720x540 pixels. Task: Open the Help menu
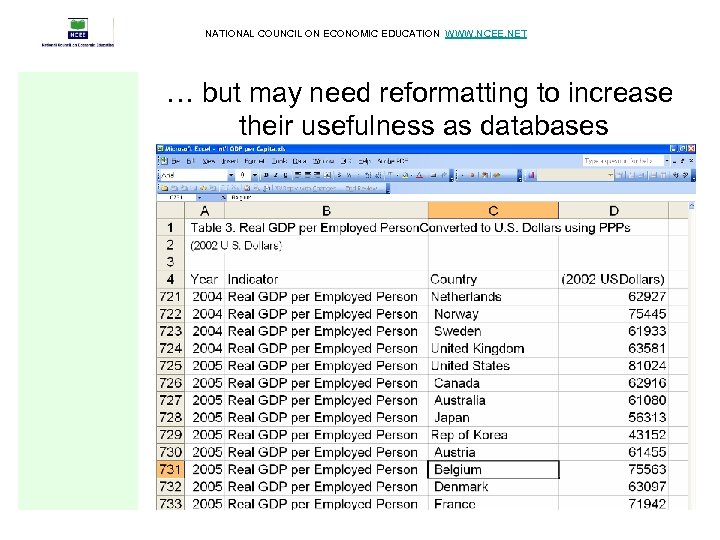pyautogui.click(x=364, y=161)
